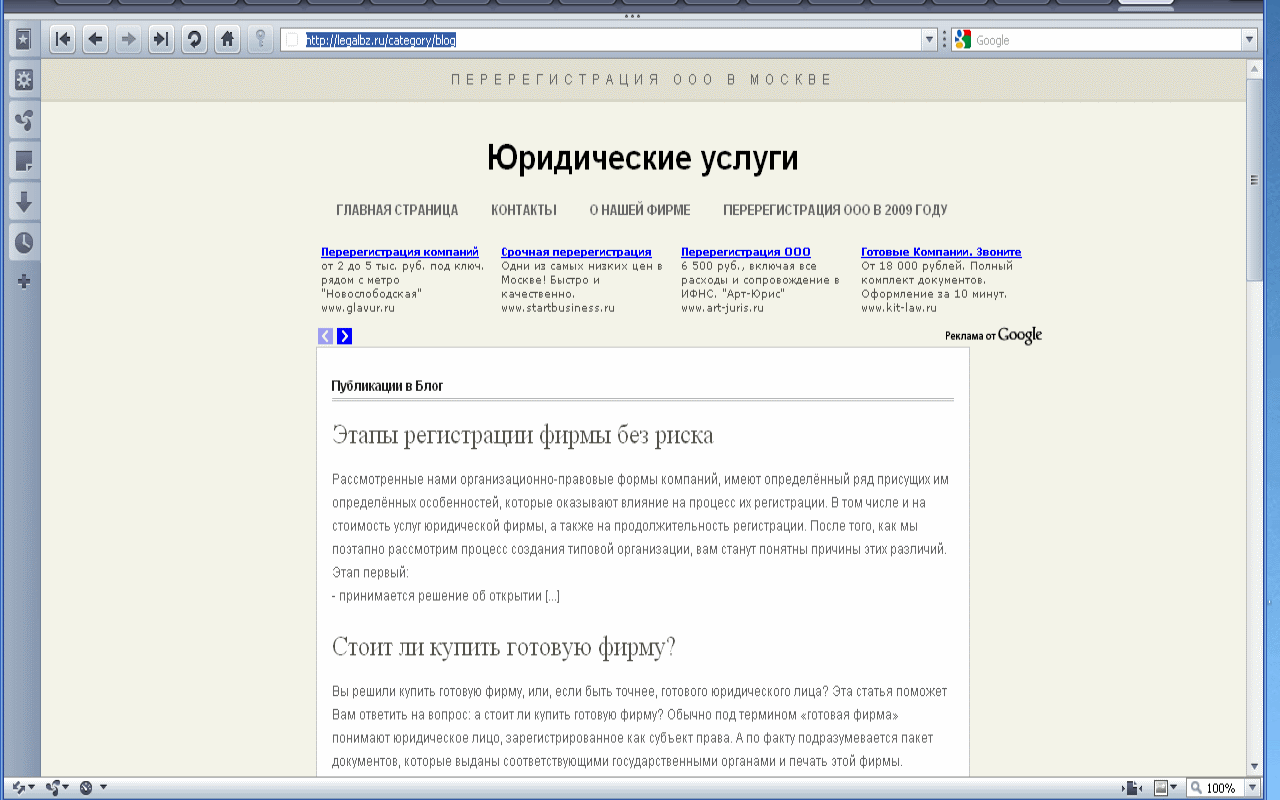
Task: Open the History panel with the clock icon
Action: pyautogui.click(x=23, y=240)
